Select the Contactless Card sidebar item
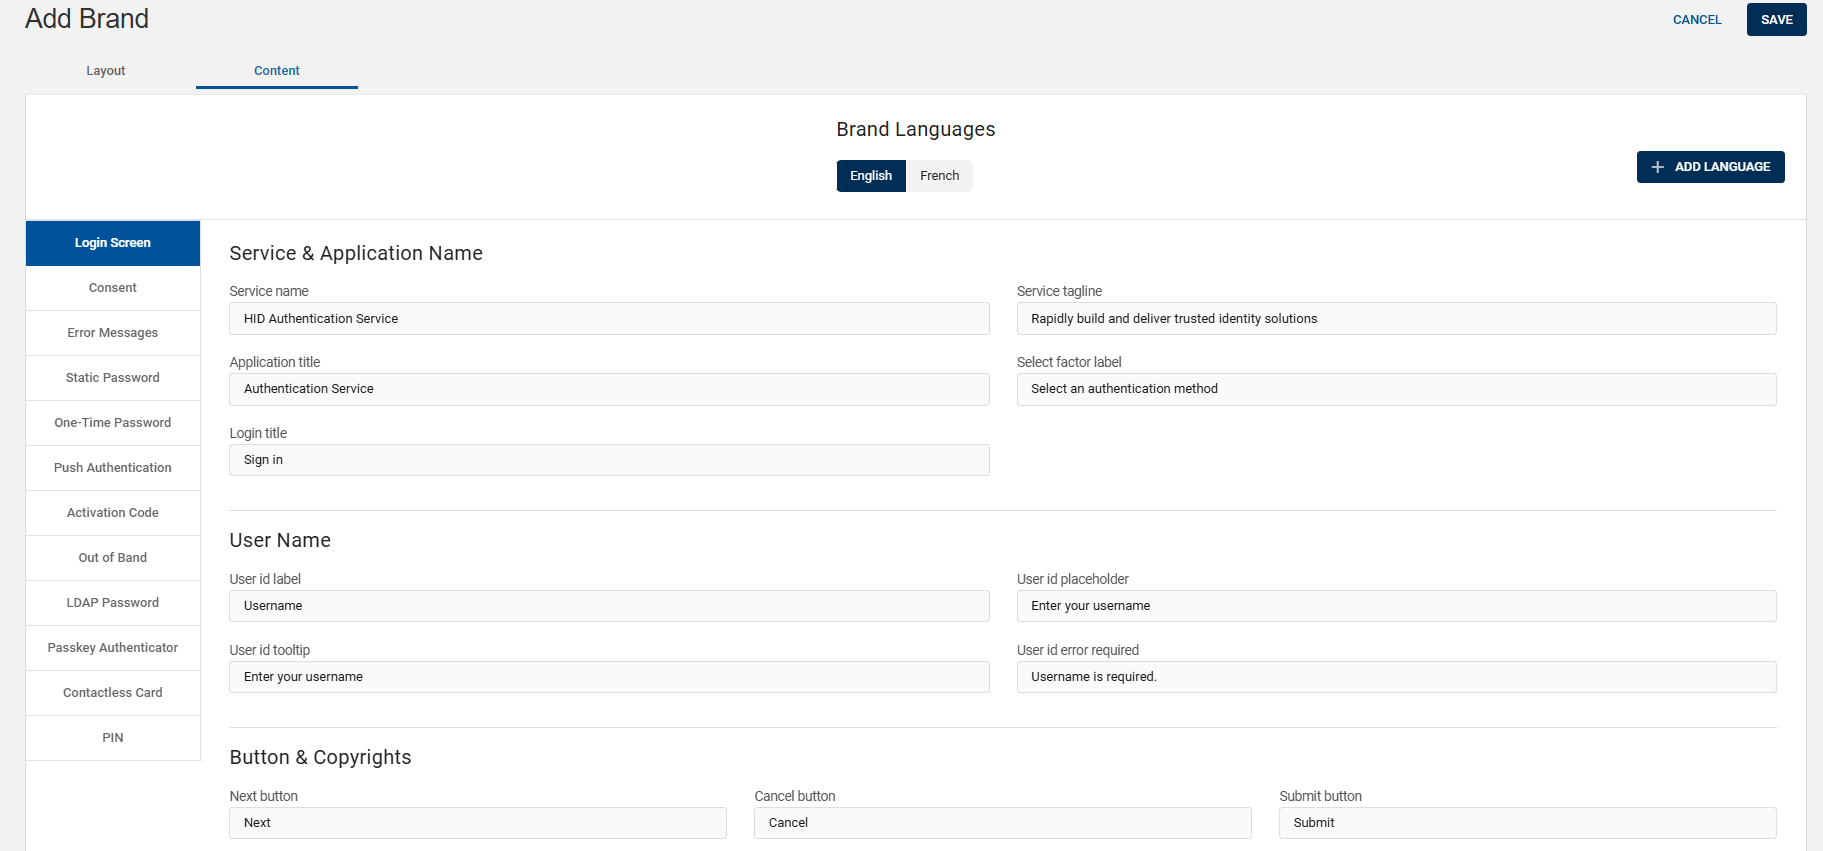The width and height of the screenshot is (1823, 851). [x=113, y=693]
